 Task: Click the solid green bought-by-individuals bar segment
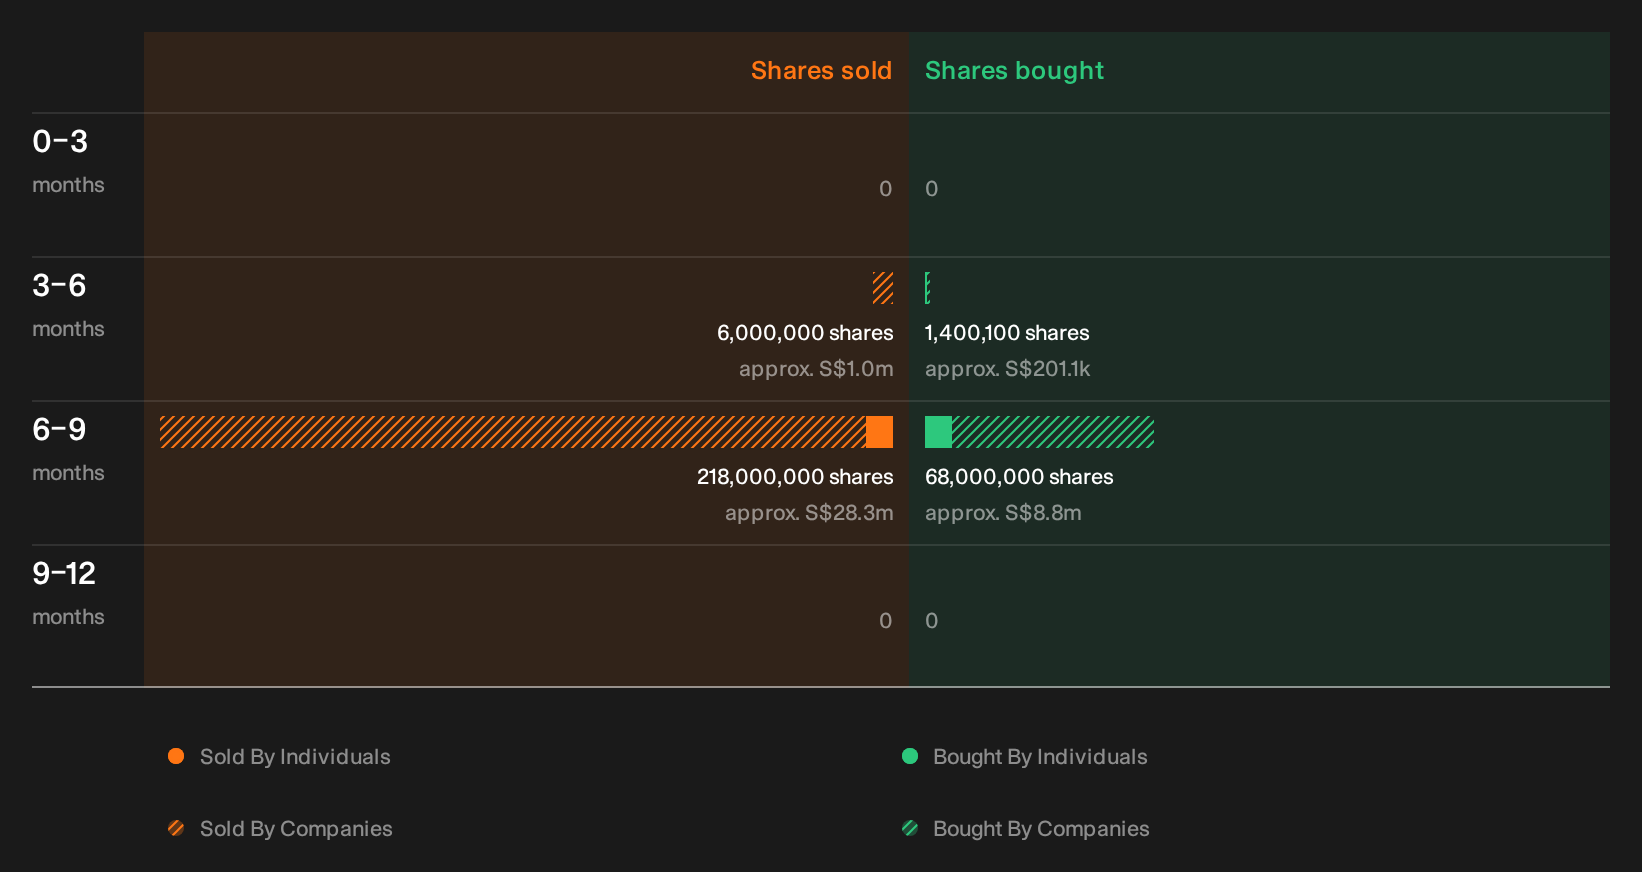tap(938, 432)
